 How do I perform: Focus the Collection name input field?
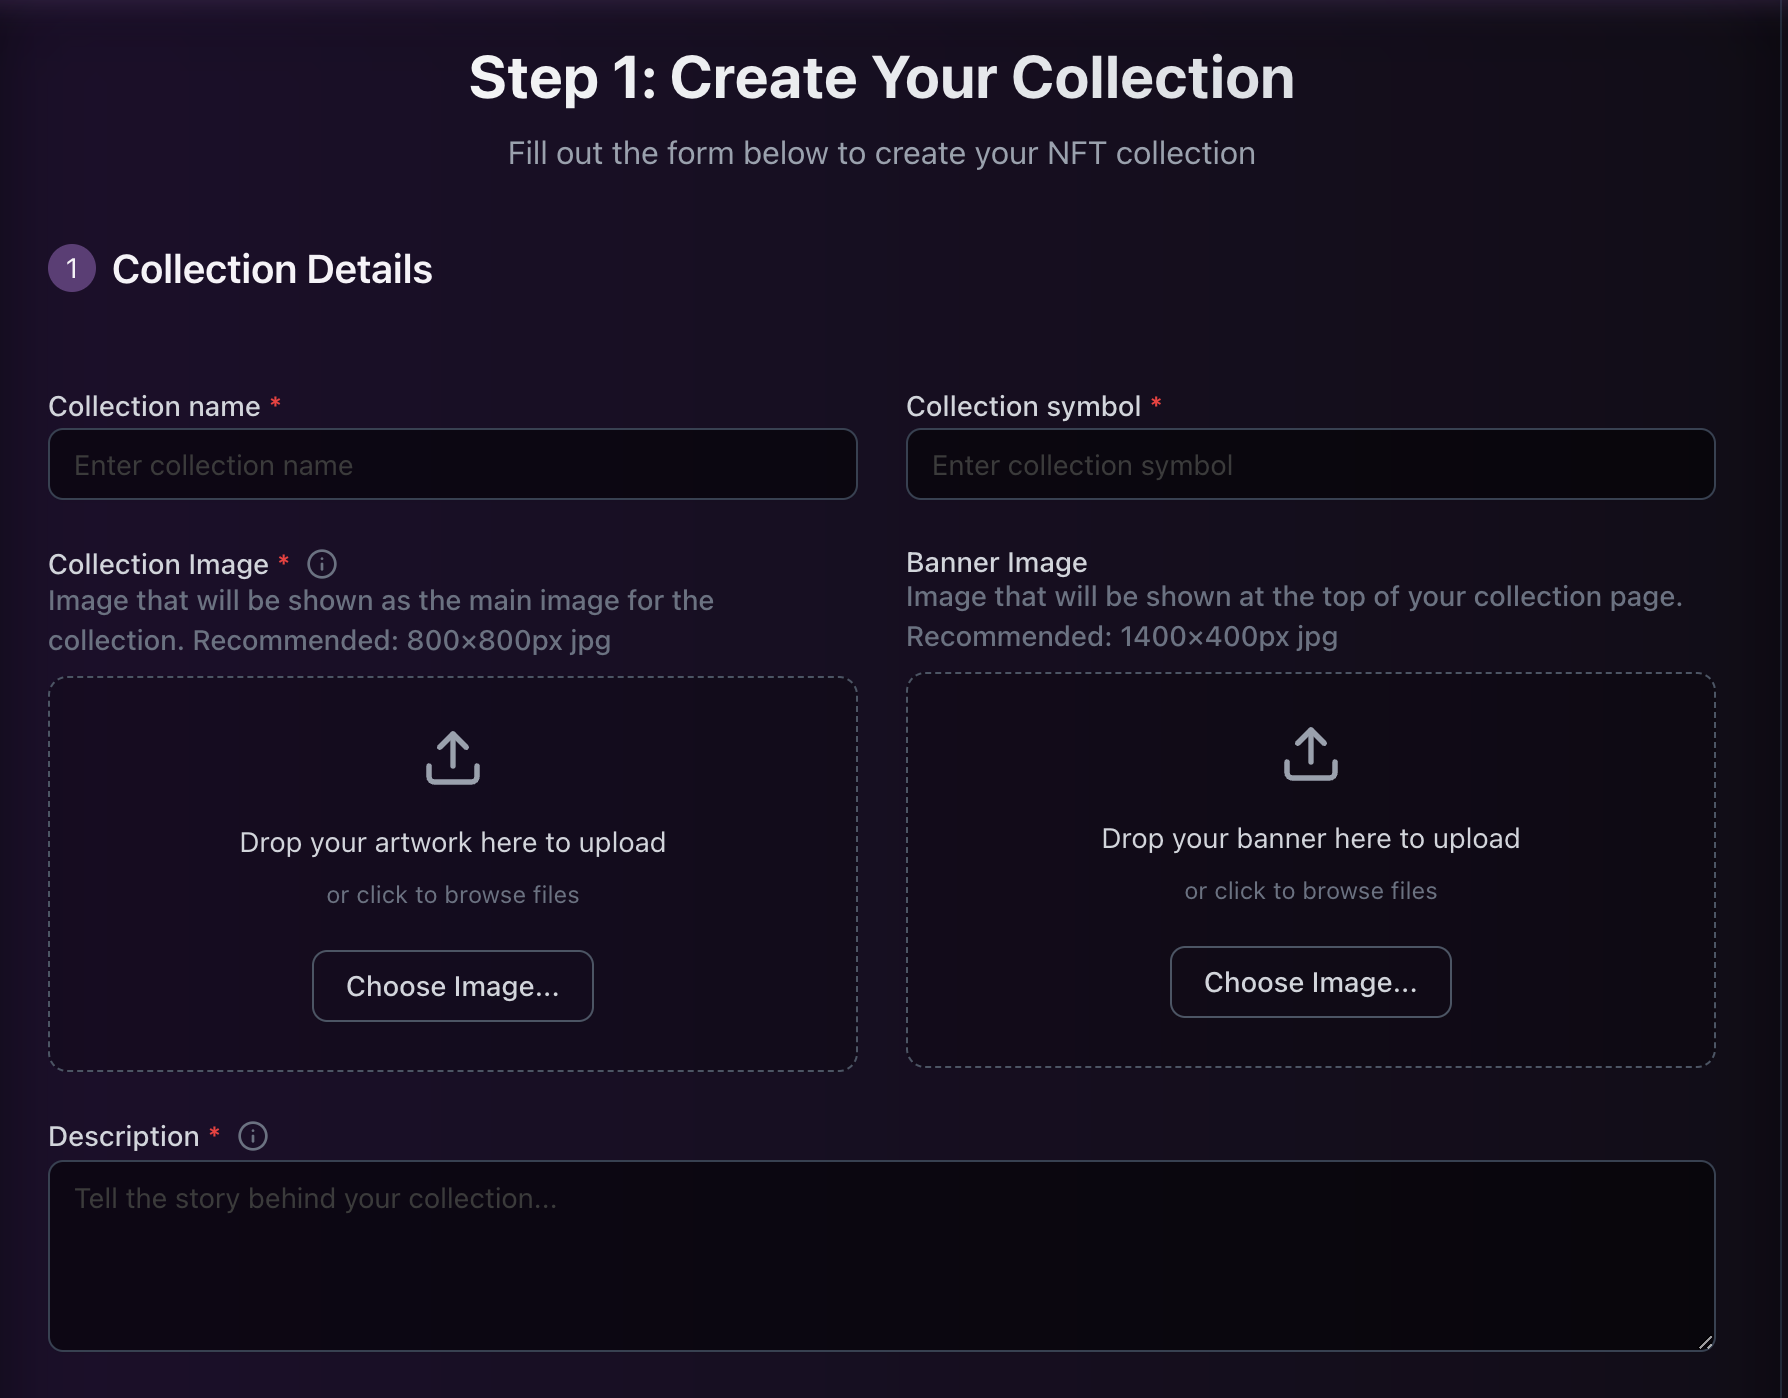point(452,465)
